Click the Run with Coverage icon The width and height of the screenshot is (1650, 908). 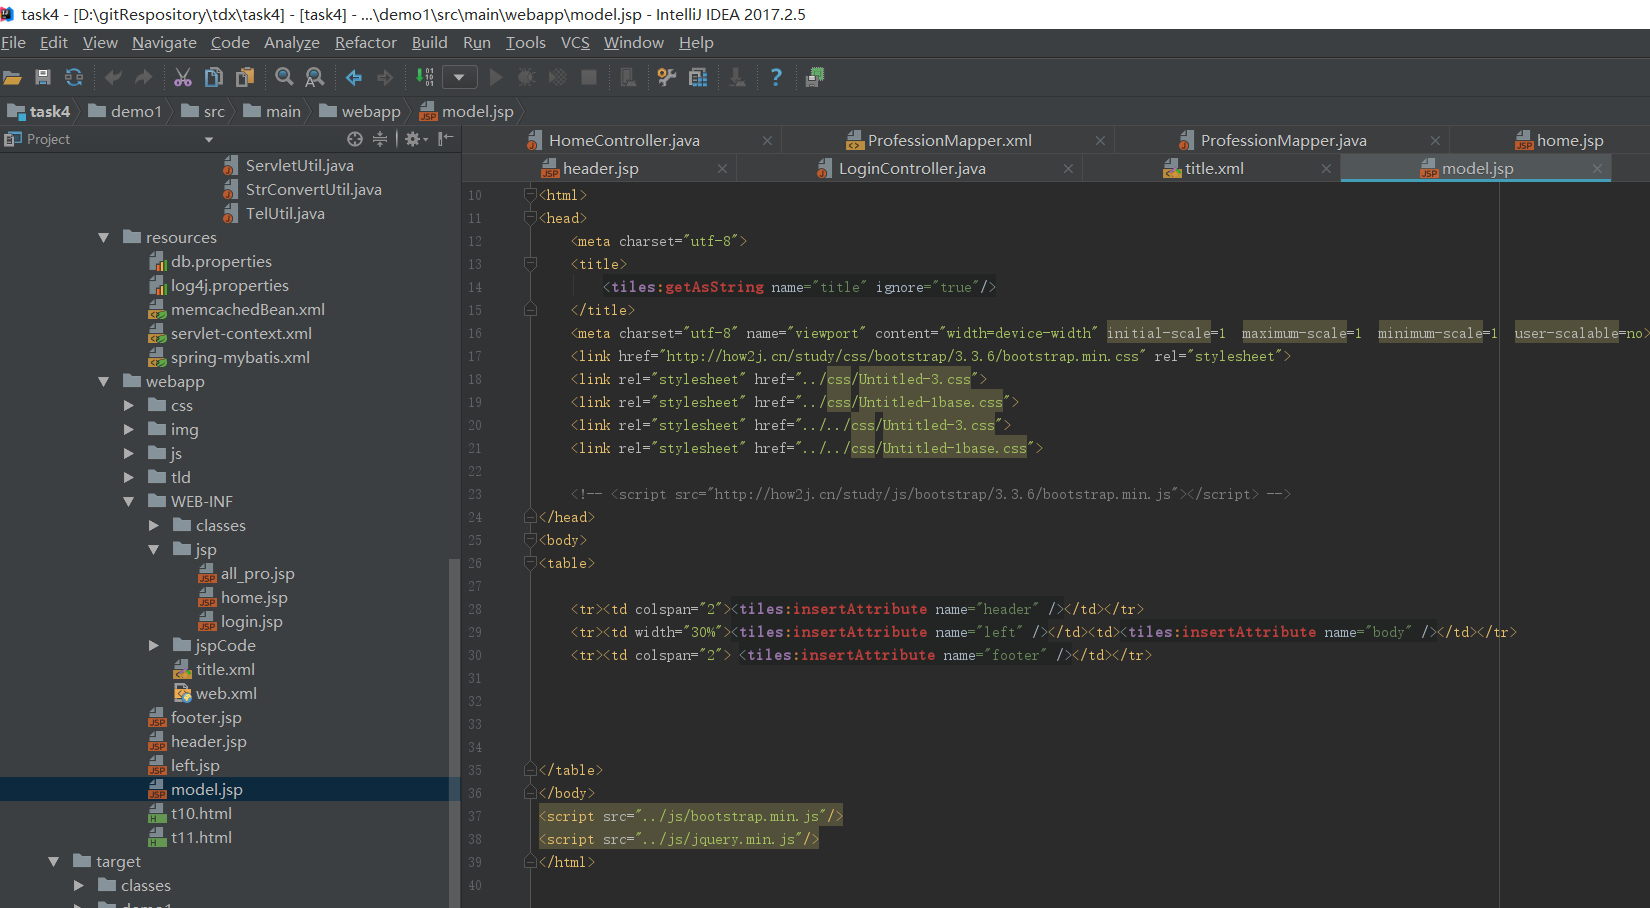coord(558,77)
